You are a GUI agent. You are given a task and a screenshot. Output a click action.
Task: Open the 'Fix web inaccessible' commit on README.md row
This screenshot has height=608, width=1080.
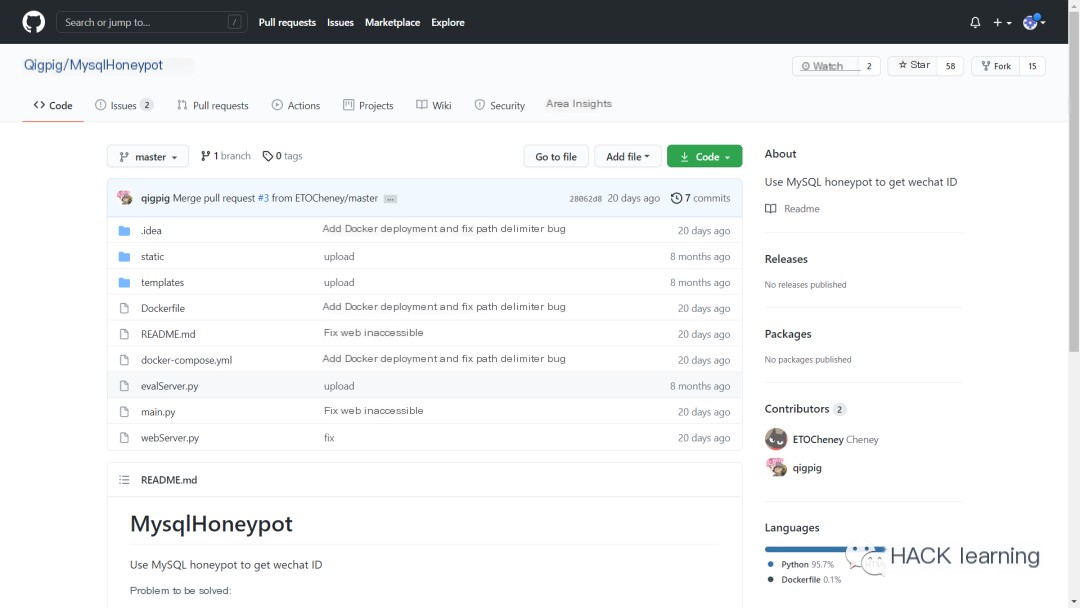point(373,333)
